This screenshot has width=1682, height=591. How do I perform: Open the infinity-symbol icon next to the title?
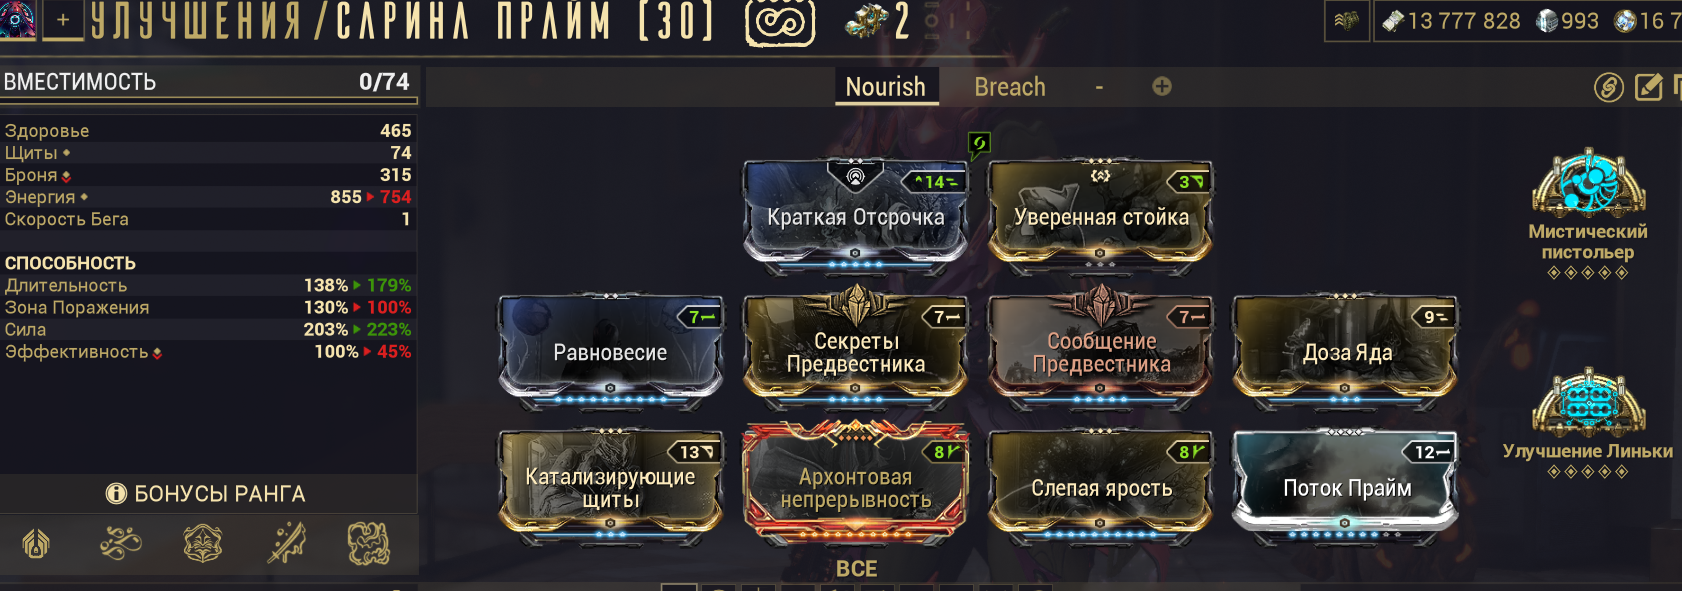pyautogui.click(x=780, y=21)
